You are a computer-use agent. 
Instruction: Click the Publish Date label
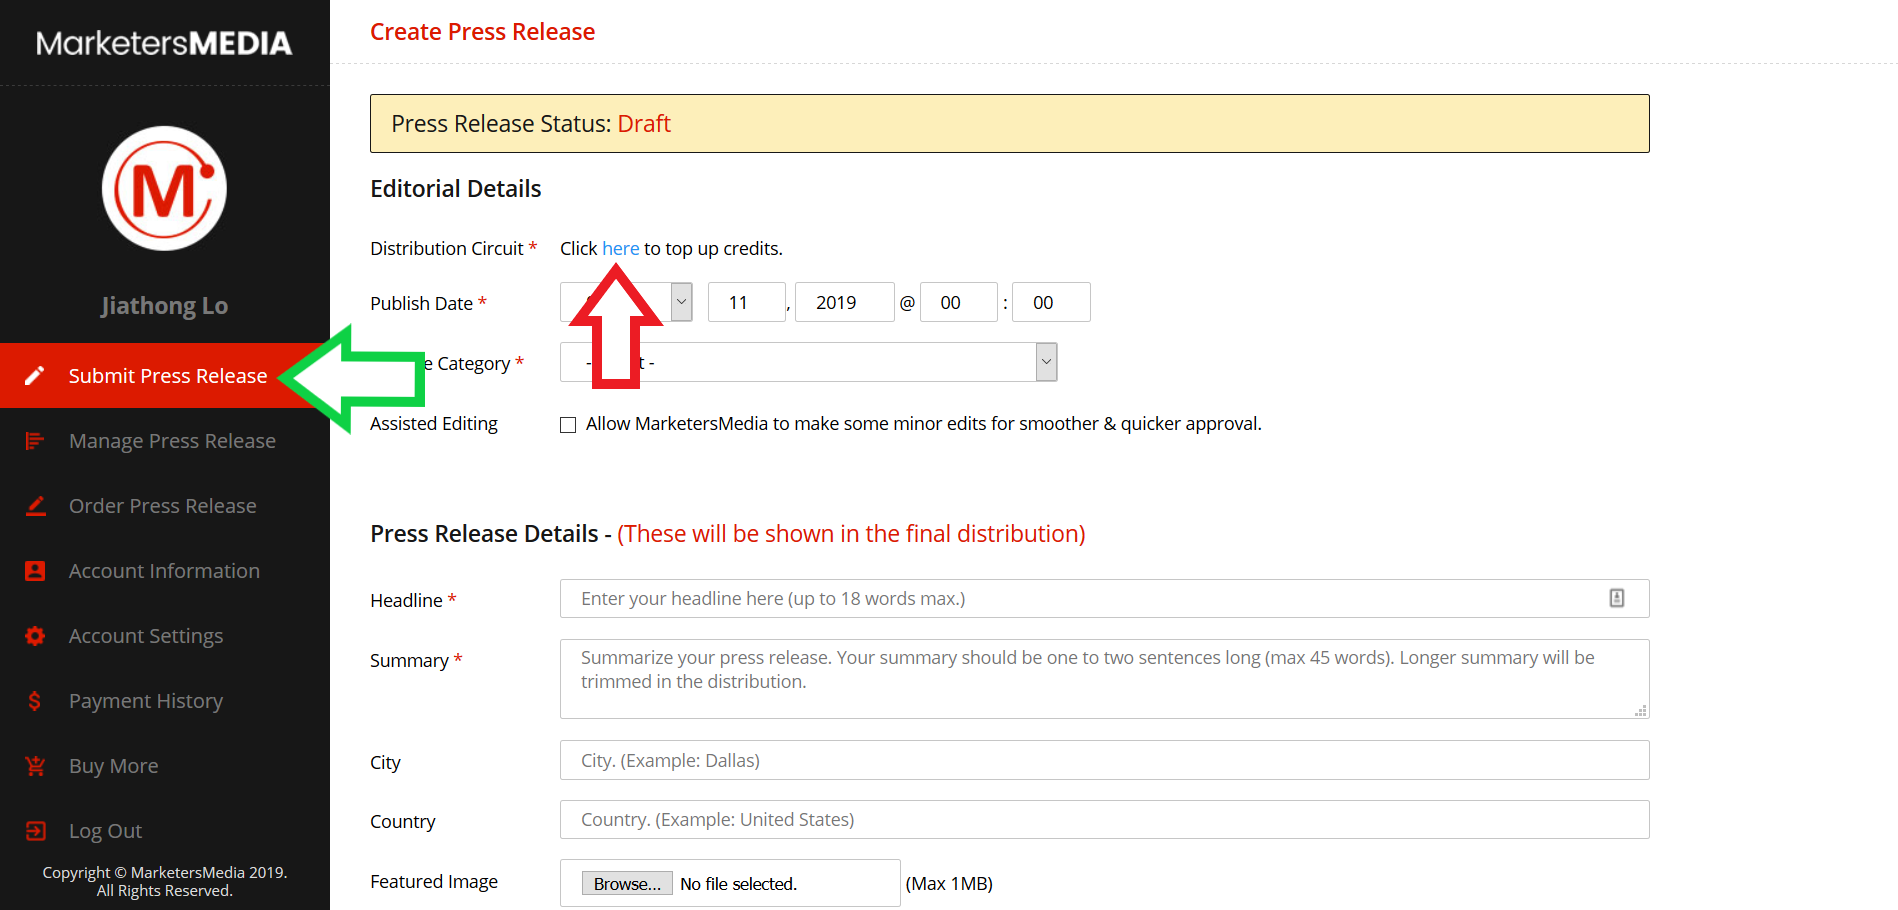[x=421, y=303]
